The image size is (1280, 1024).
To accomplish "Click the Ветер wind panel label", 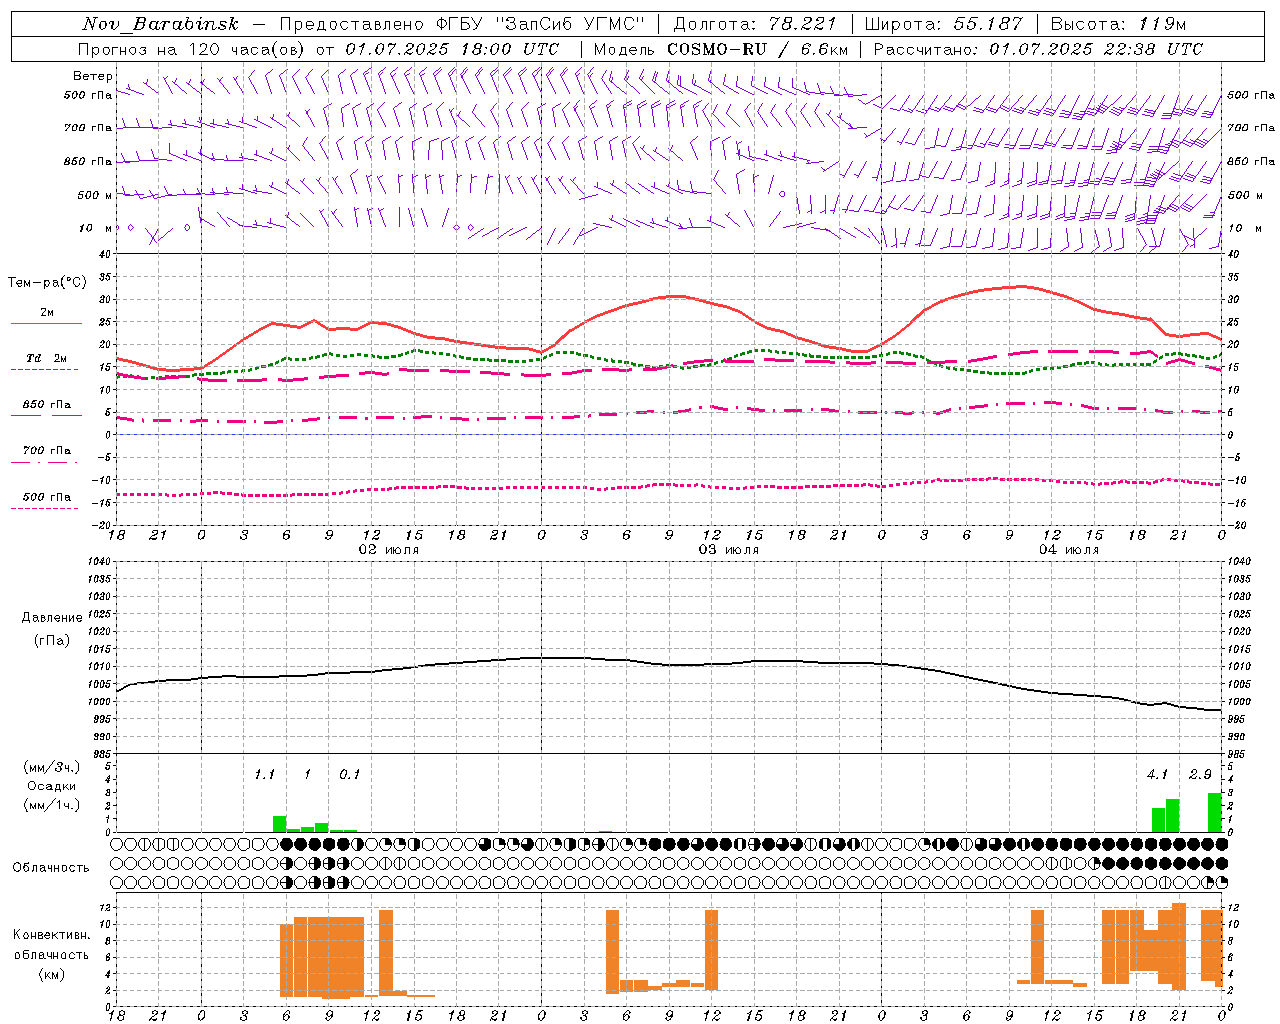I will (93, 76).
